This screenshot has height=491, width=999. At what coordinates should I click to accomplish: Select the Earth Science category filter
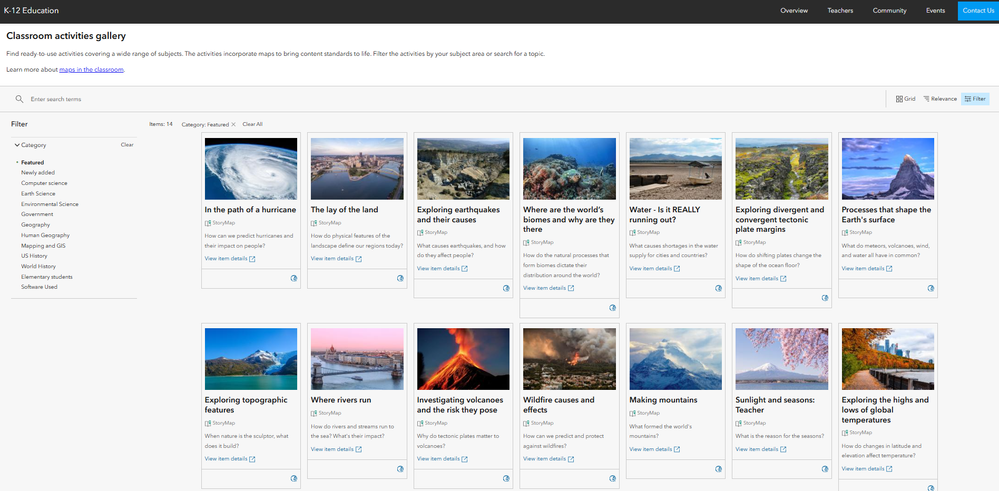[x=39, y=193]
